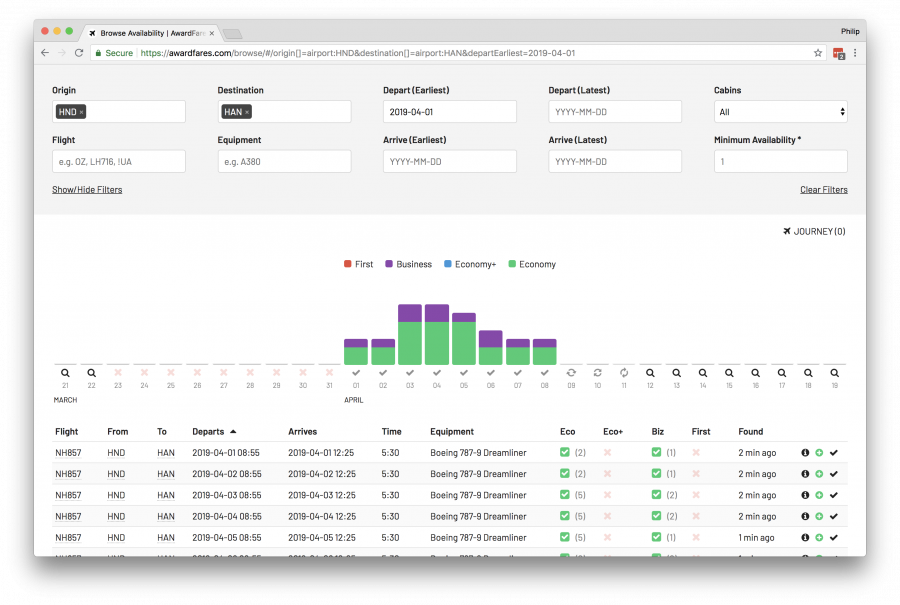Viewport: 900px width, 605px height.
Task: Click the info icon in the first flight row
Action: click(805, 453)
